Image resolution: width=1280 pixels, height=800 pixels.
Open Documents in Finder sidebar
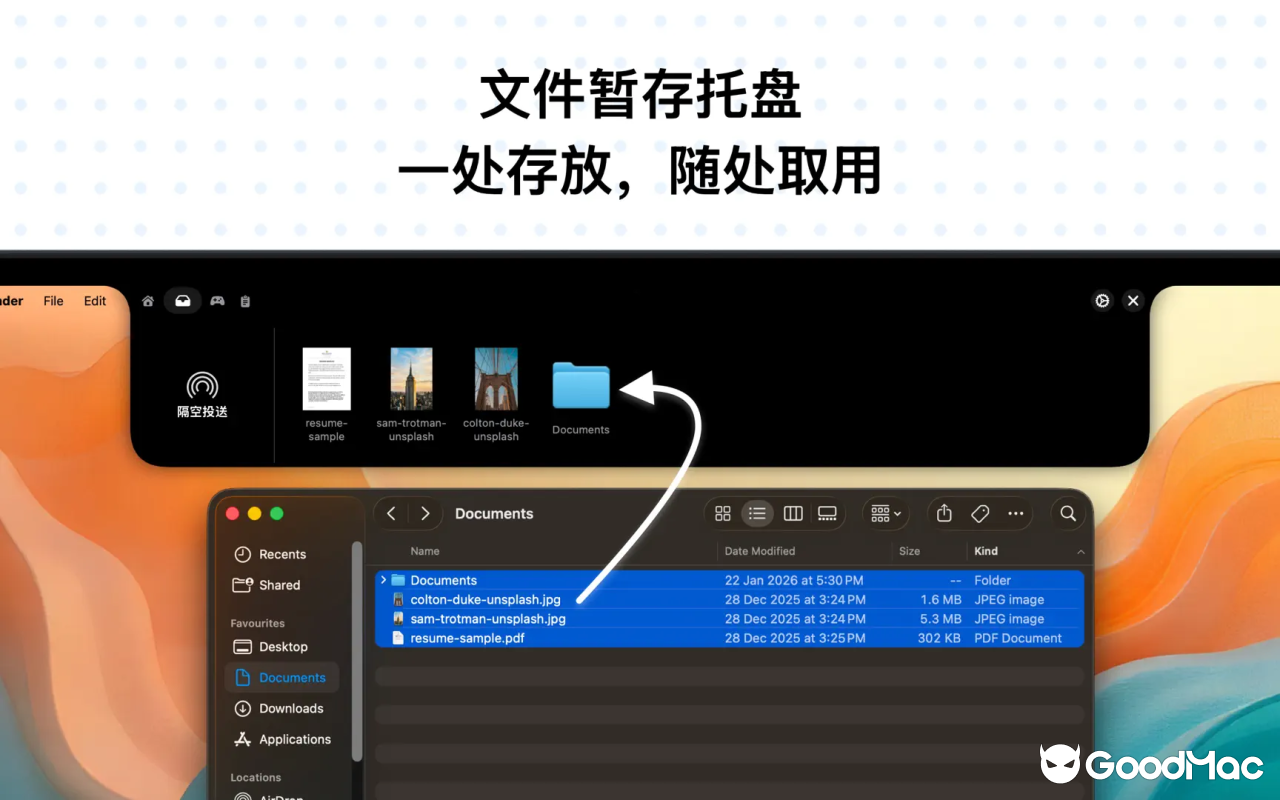[x=282, y=677]
